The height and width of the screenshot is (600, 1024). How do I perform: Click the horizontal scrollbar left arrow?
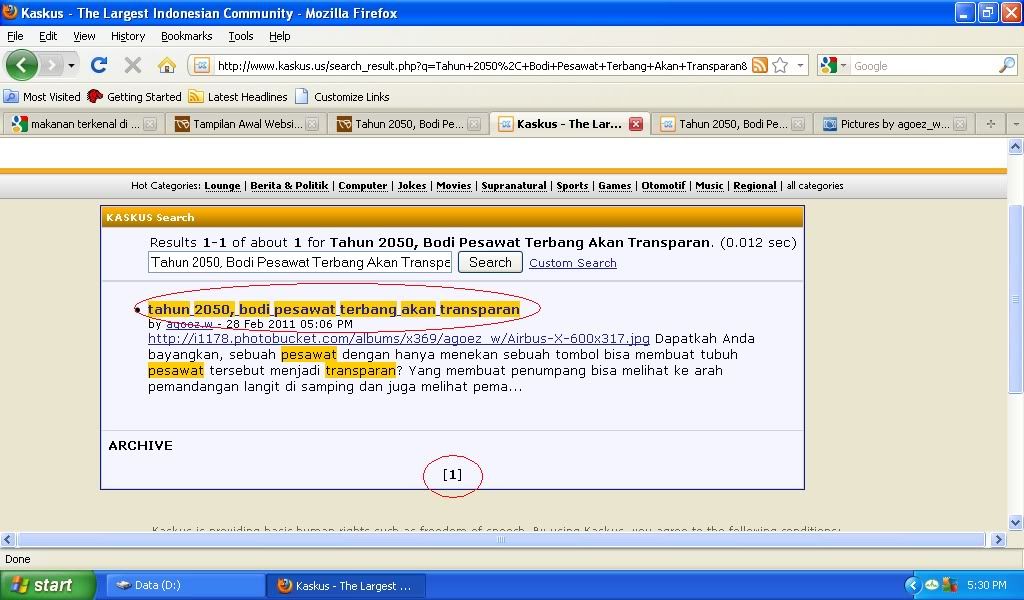coord(8,539)
